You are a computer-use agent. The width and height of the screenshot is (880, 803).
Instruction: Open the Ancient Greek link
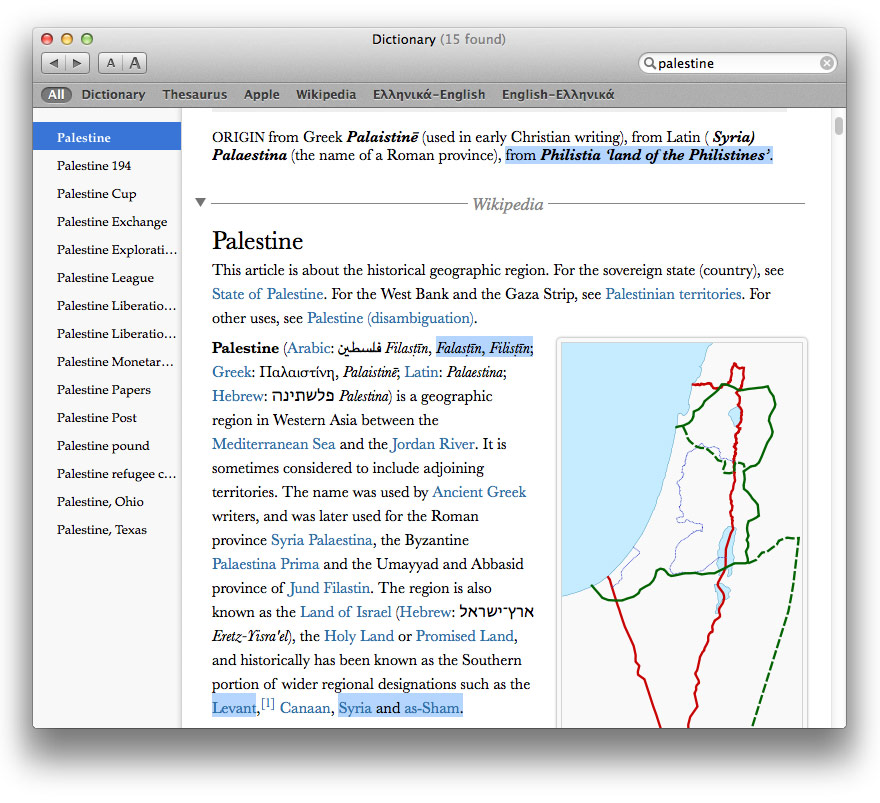tap(479, 492)
